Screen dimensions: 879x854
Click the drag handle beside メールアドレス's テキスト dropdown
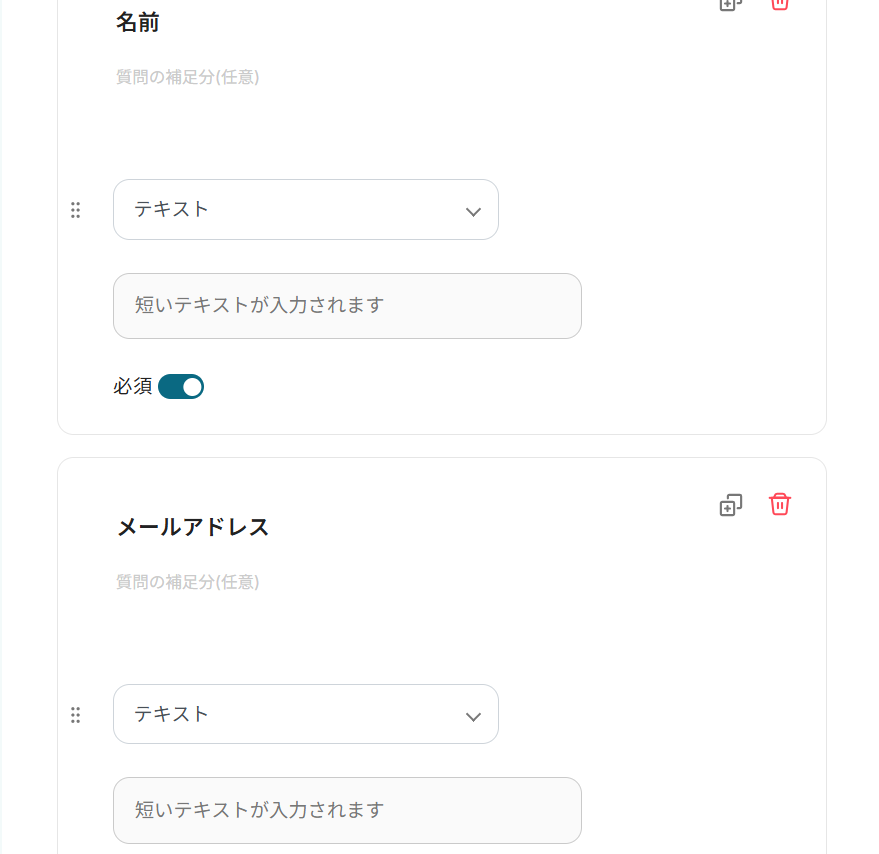coord(75,715)
